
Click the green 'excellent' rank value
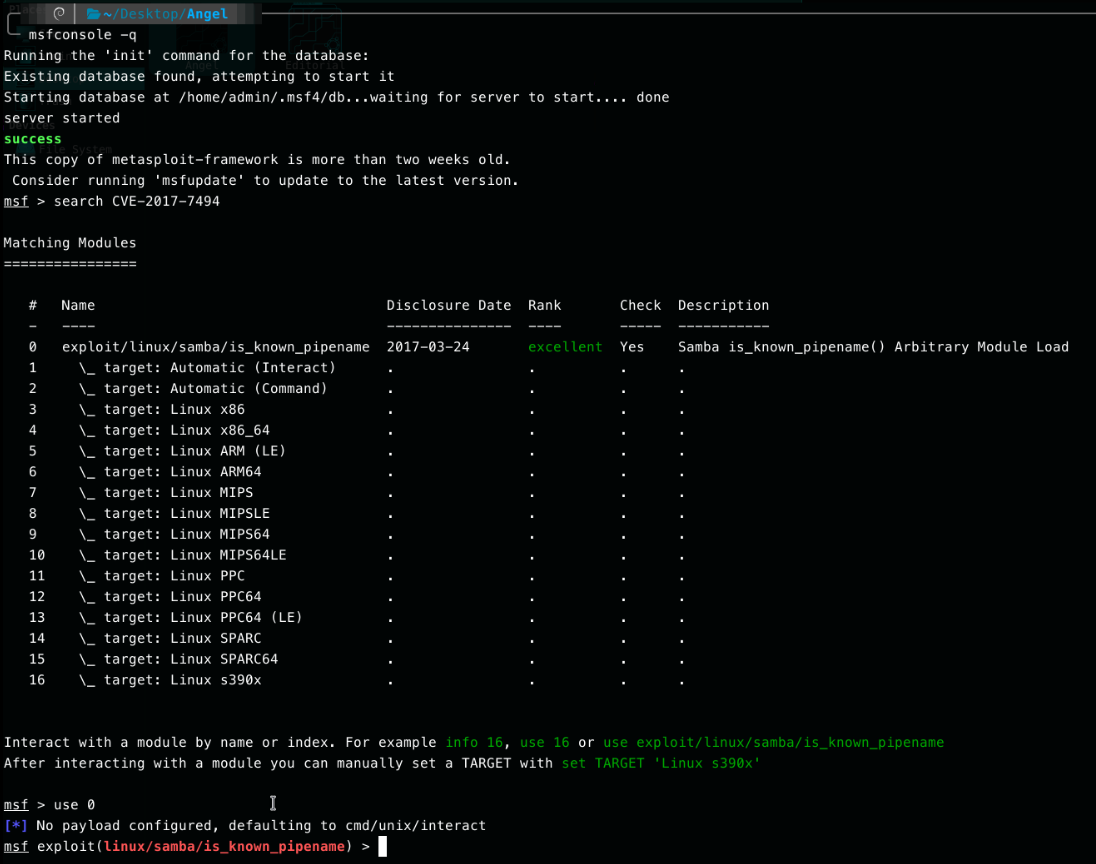pyautogui.click(x=565, y=347)
